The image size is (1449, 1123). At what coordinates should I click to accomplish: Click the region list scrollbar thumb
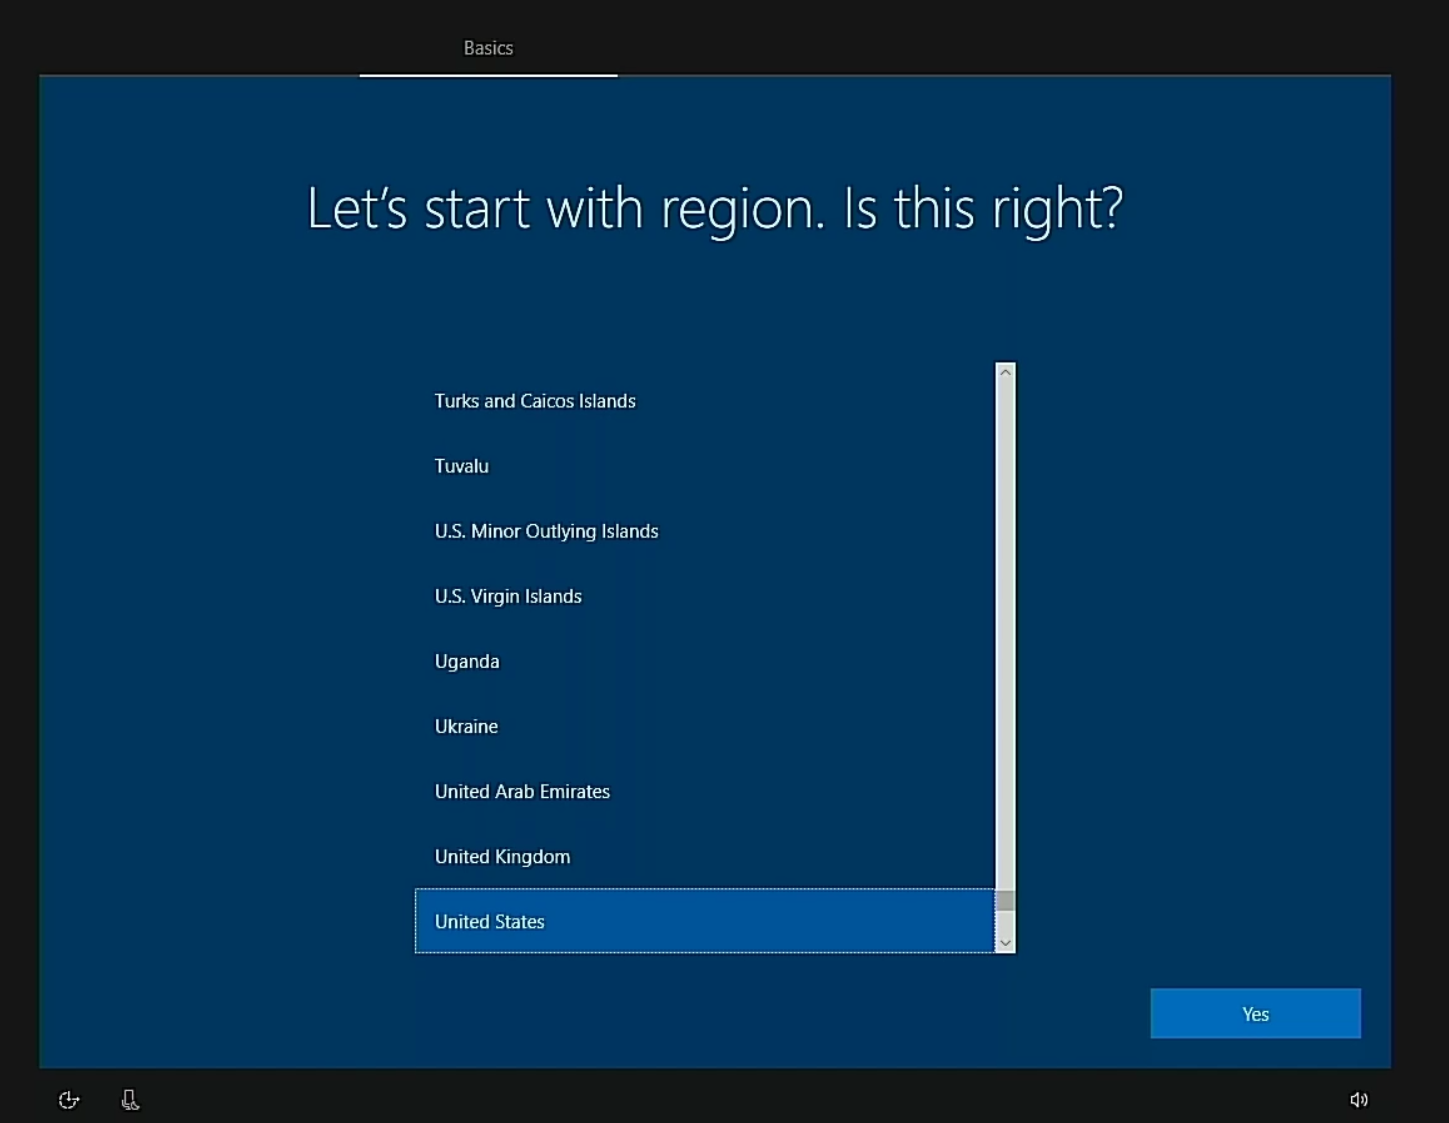point(1005,901)
